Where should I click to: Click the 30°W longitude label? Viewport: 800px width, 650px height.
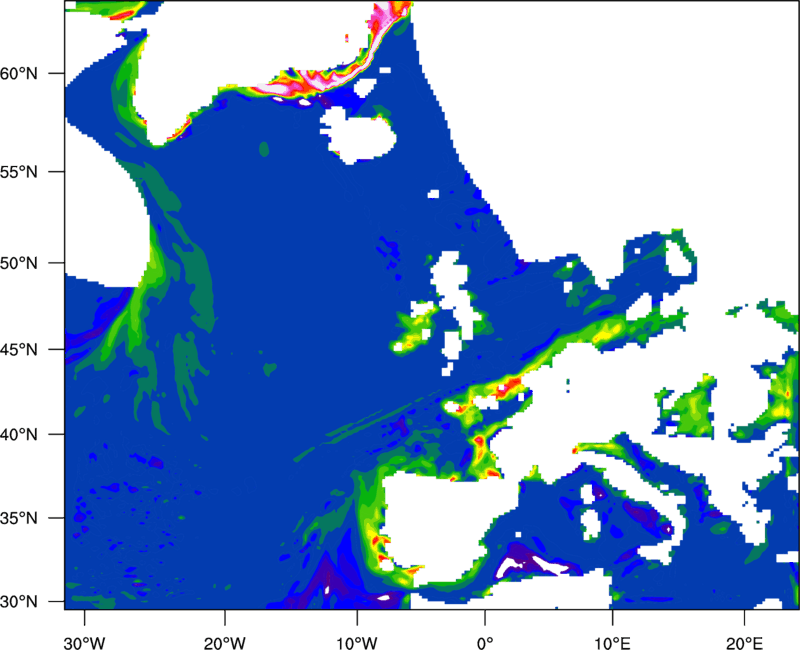click(x=85, y=643)
